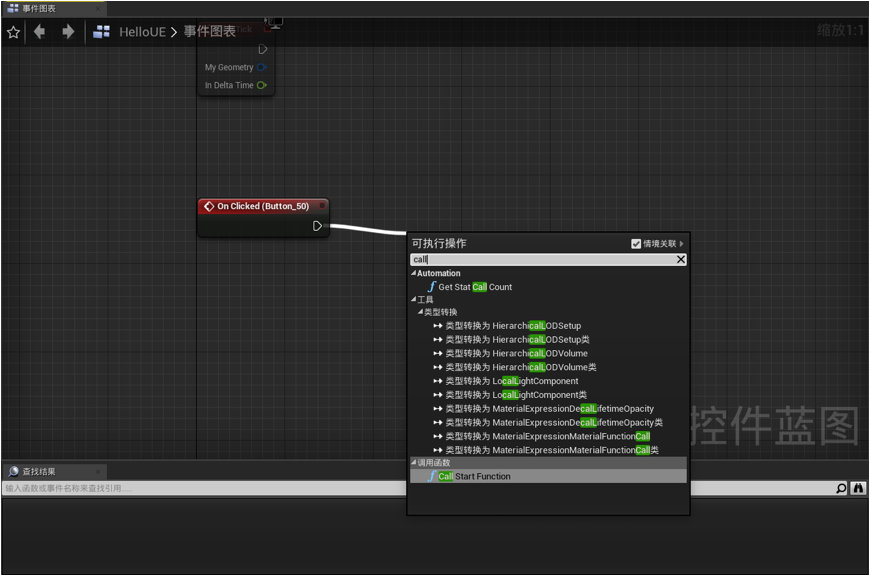Image resolution: width=869 pixels, height=576 pixels.
Task: Clear the action search with X
Action: 681,259
